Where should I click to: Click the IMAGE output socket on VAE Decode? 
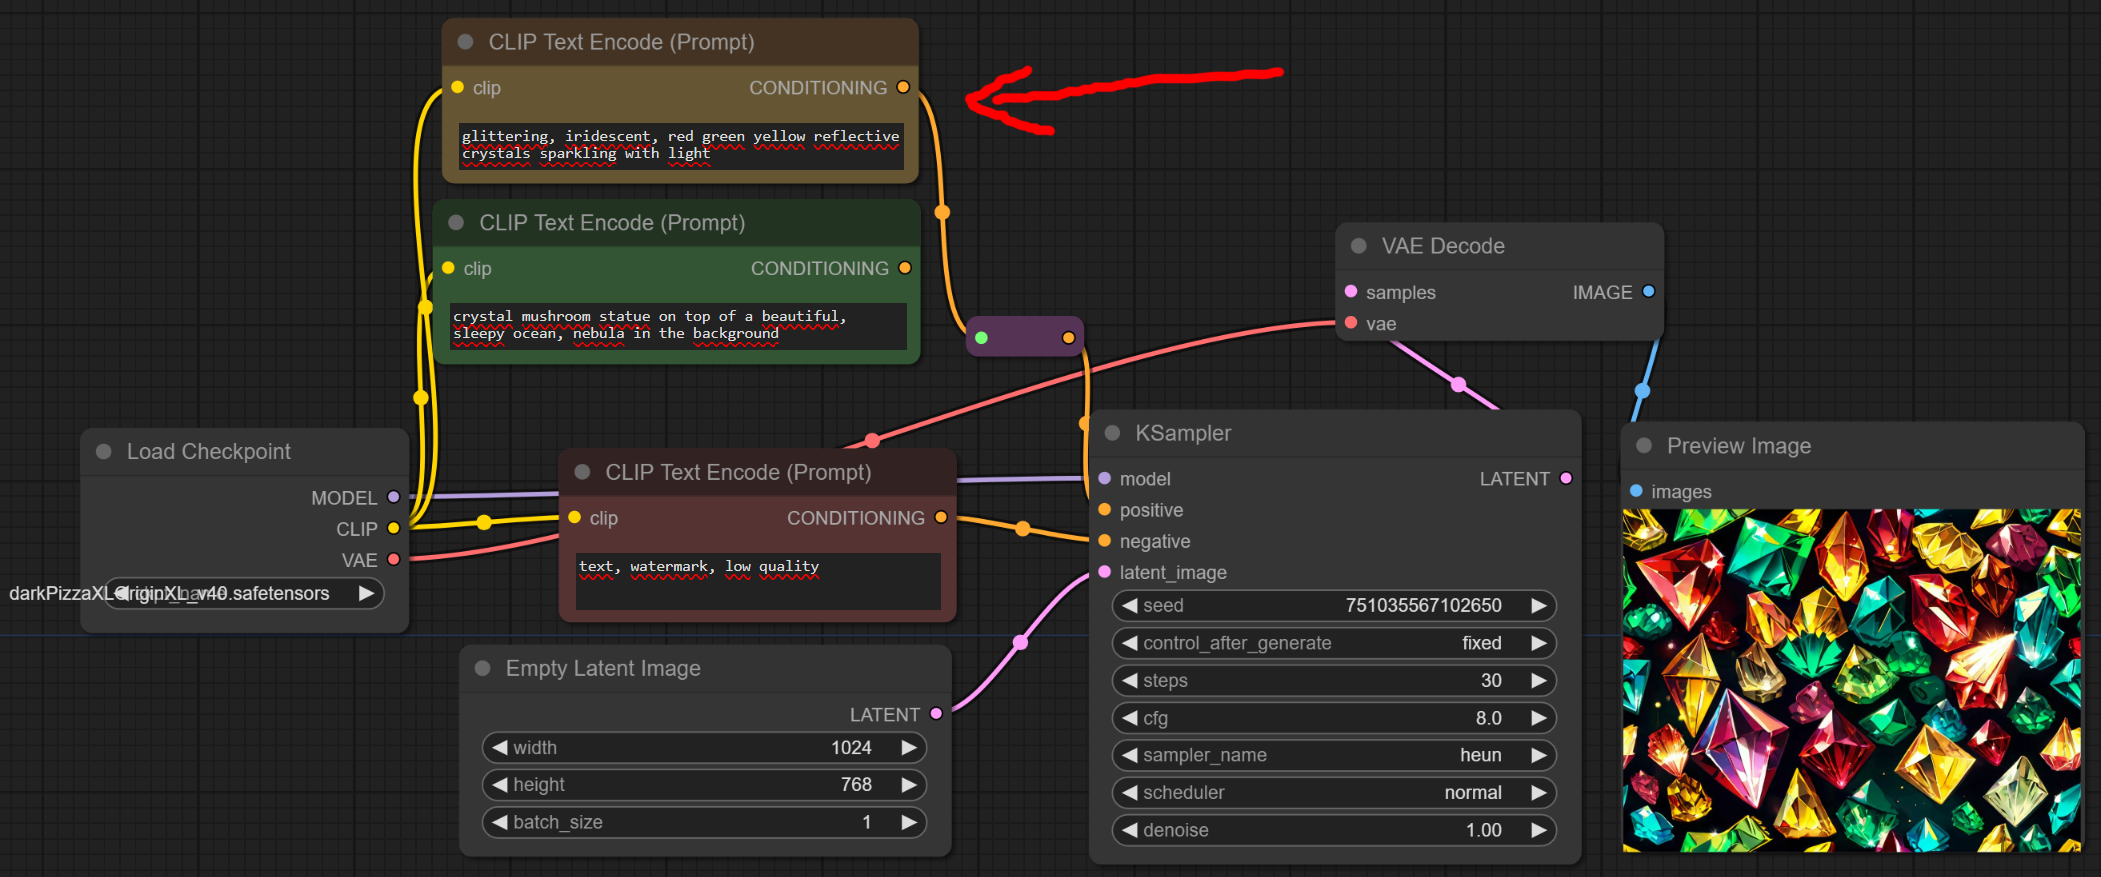point(1648,292)
